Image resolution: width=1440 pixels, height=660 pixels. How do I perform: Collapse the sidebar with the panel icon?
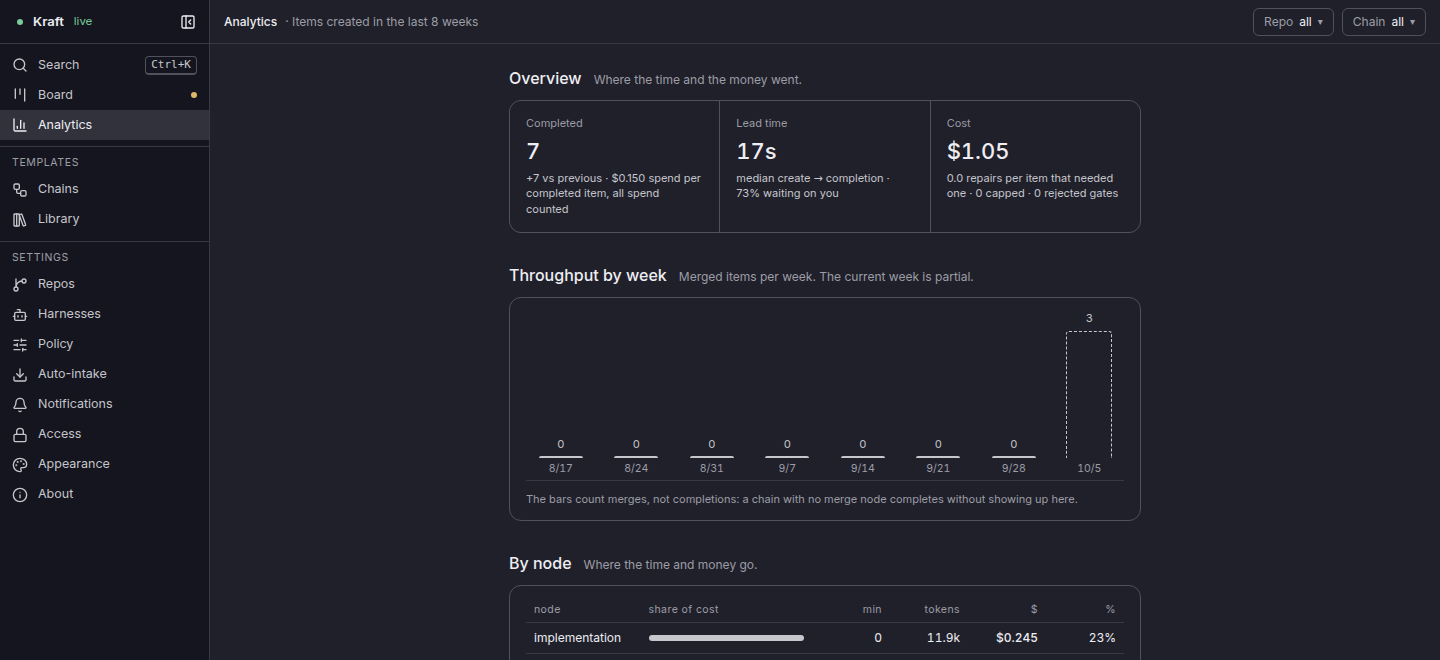(x=188, y=22)
